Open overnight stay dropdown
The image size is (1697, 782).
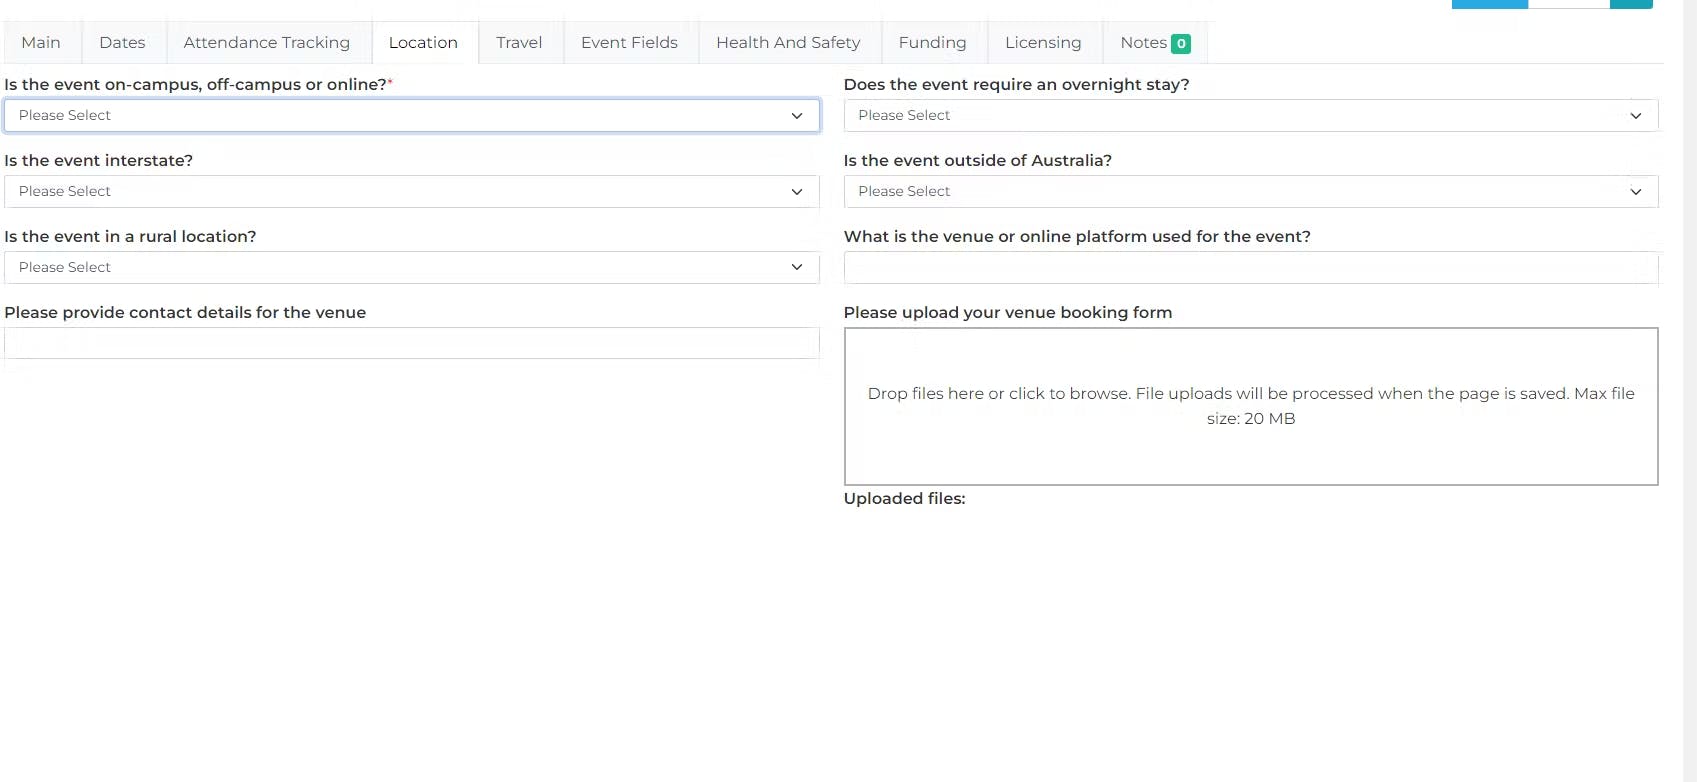pyautogui.click(x=1251, y=115)
